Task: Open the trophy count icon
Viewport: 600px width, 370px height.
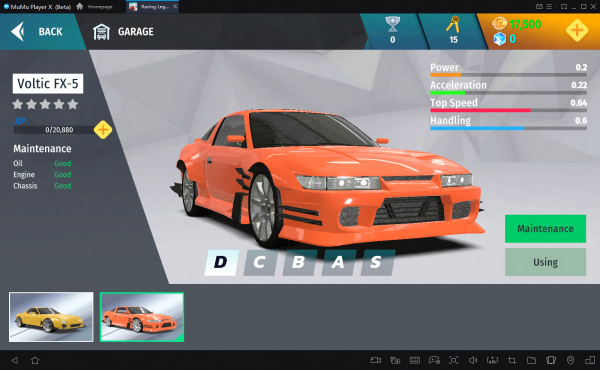Action: click(x=393, y=24)
